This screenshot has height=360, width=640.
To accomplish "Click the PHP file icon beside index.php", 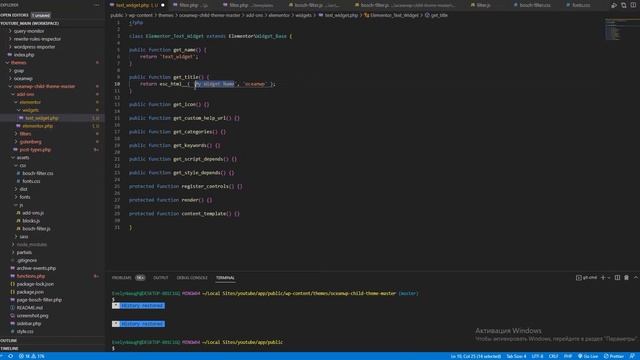I will (10, 55).
